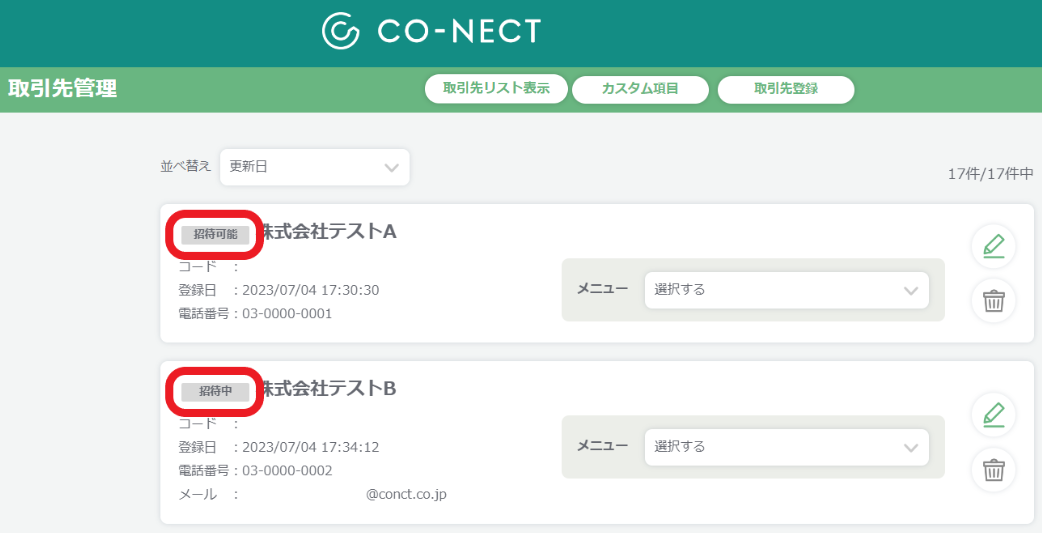The height and width of the screenshot is (533, 1042).
Task: Edit 株式会社テストA with pencil icon
Action: [993, 247]
